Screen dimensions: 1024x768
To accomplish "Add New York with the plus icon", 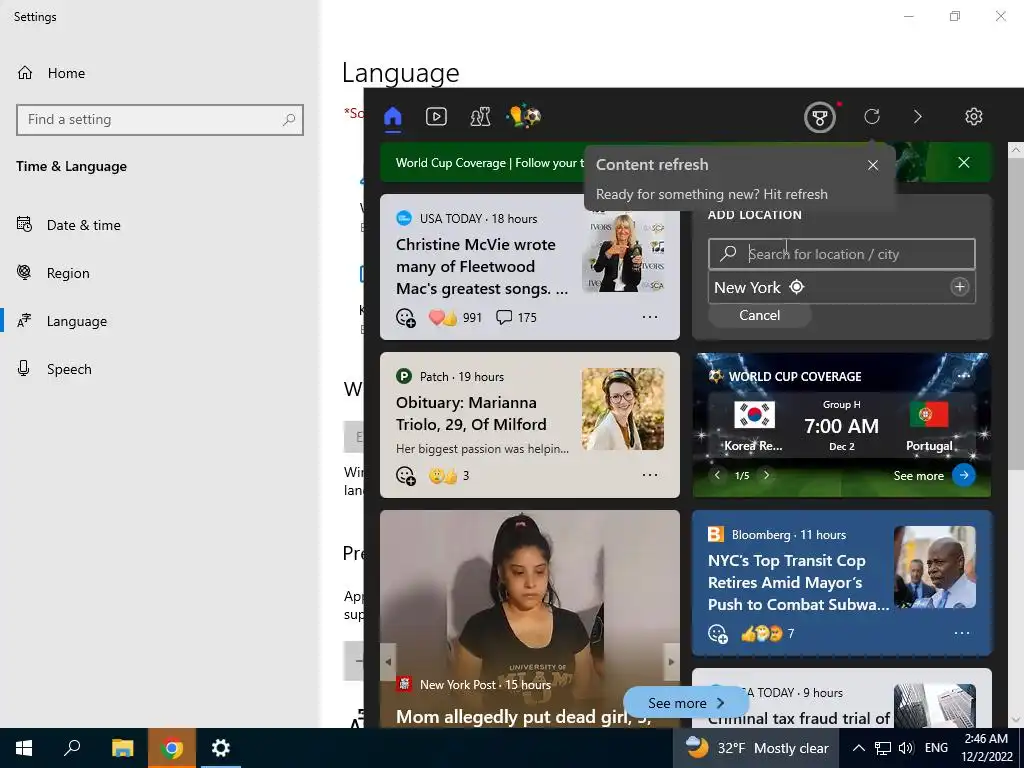I will click(x=959, y=287).
